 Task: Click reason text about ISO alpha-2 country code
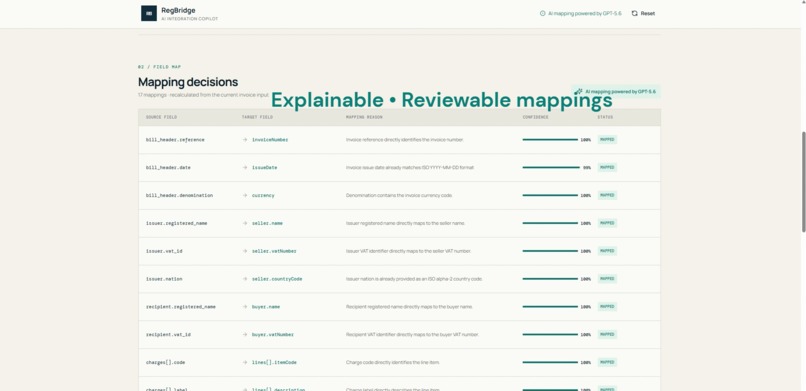click(414, 278)
